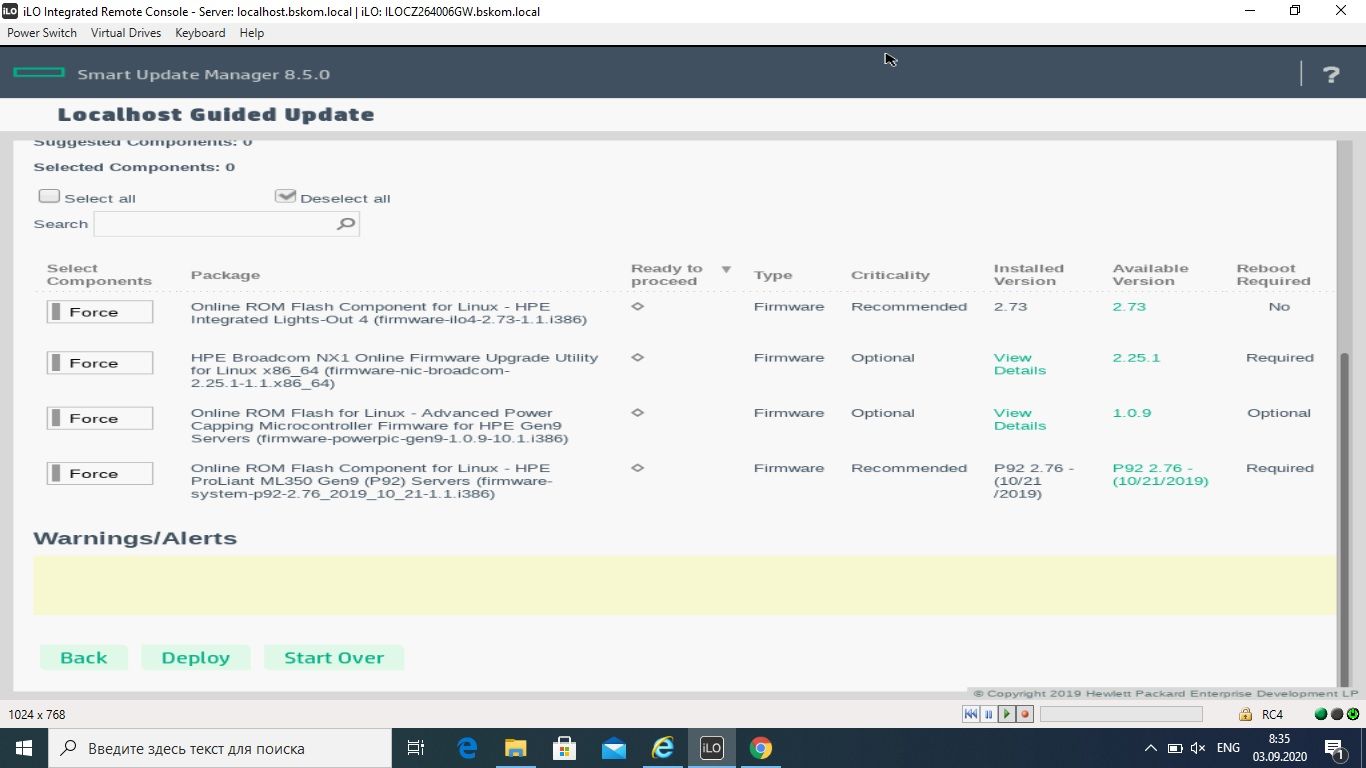Open Task View on the taskbar

click(416, 748)
